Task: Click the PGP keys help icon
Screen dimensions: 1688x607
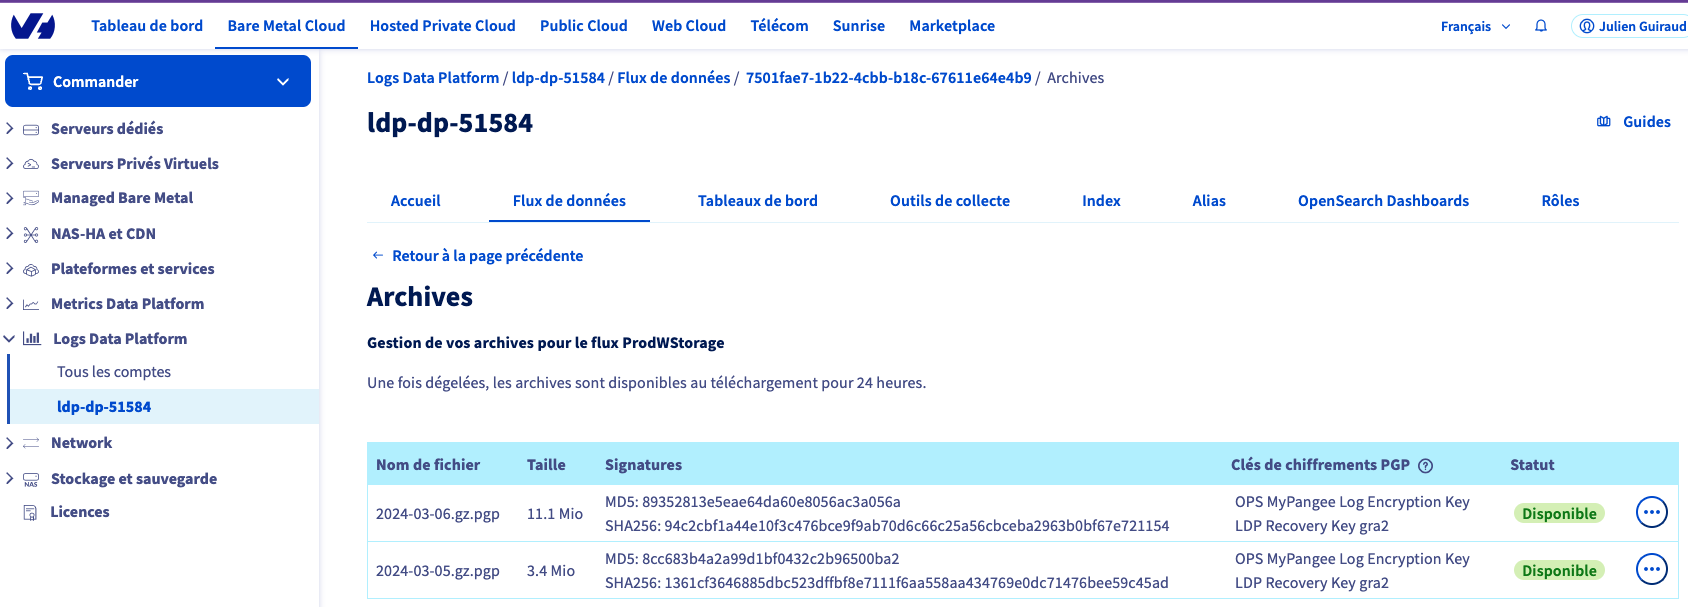Action: (x=1426, y=465)
